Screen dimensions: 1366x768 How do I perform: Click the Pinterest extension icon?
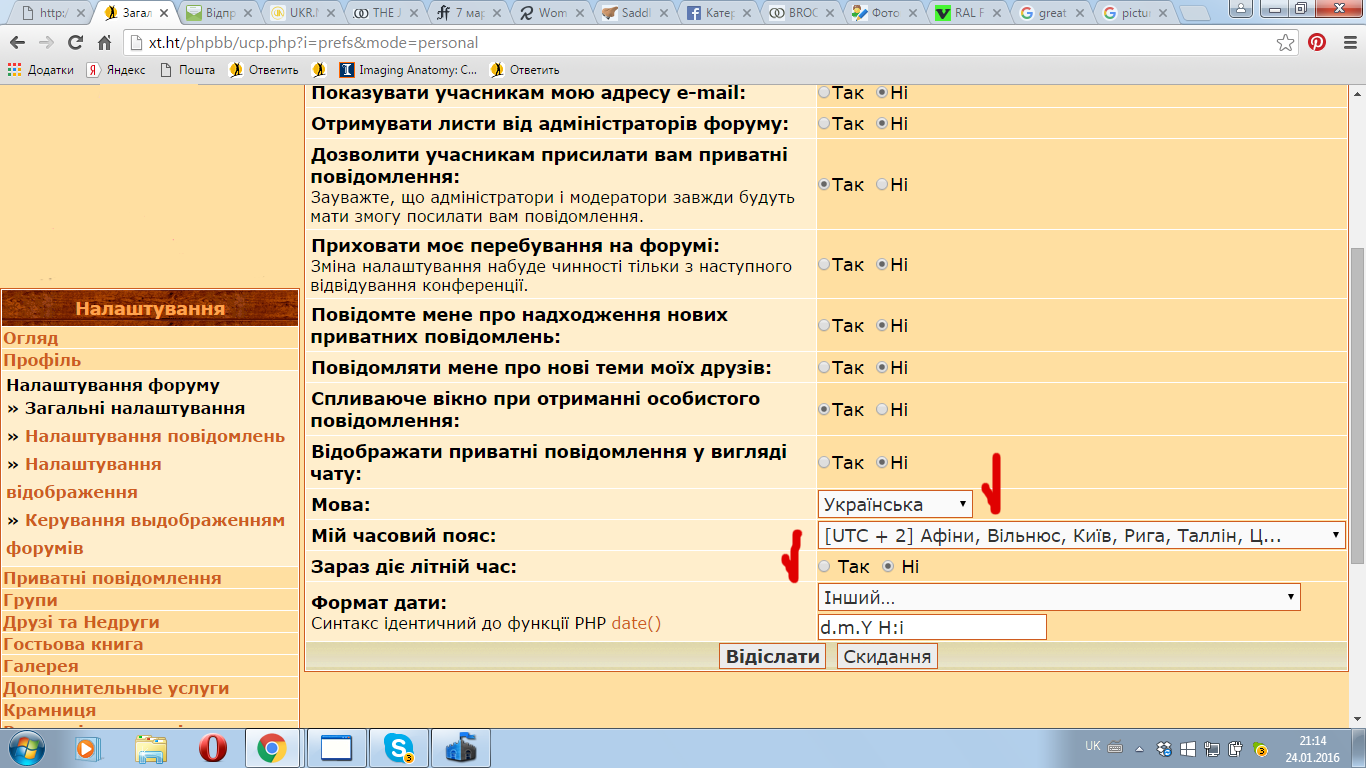pyautogui.click(x=1317, y=43)
